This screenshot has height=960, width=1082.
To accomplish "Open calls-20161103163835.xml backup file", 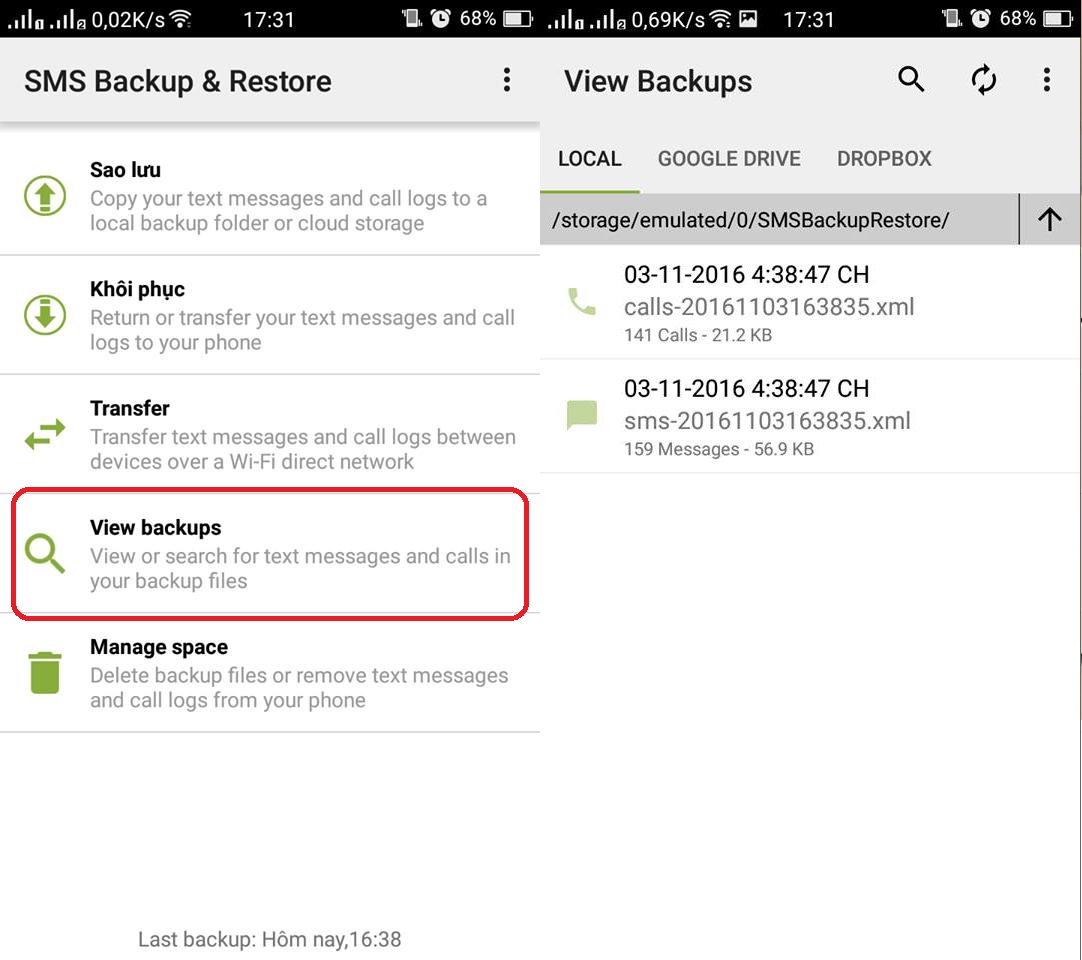I will (x=769, y=306).
